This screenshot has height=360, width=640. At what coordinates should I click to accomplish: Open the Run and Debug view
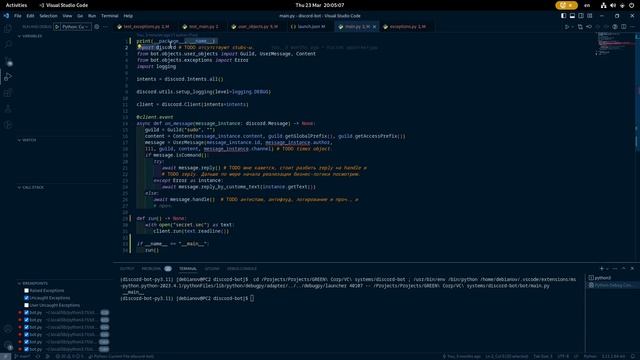[8, 76]
